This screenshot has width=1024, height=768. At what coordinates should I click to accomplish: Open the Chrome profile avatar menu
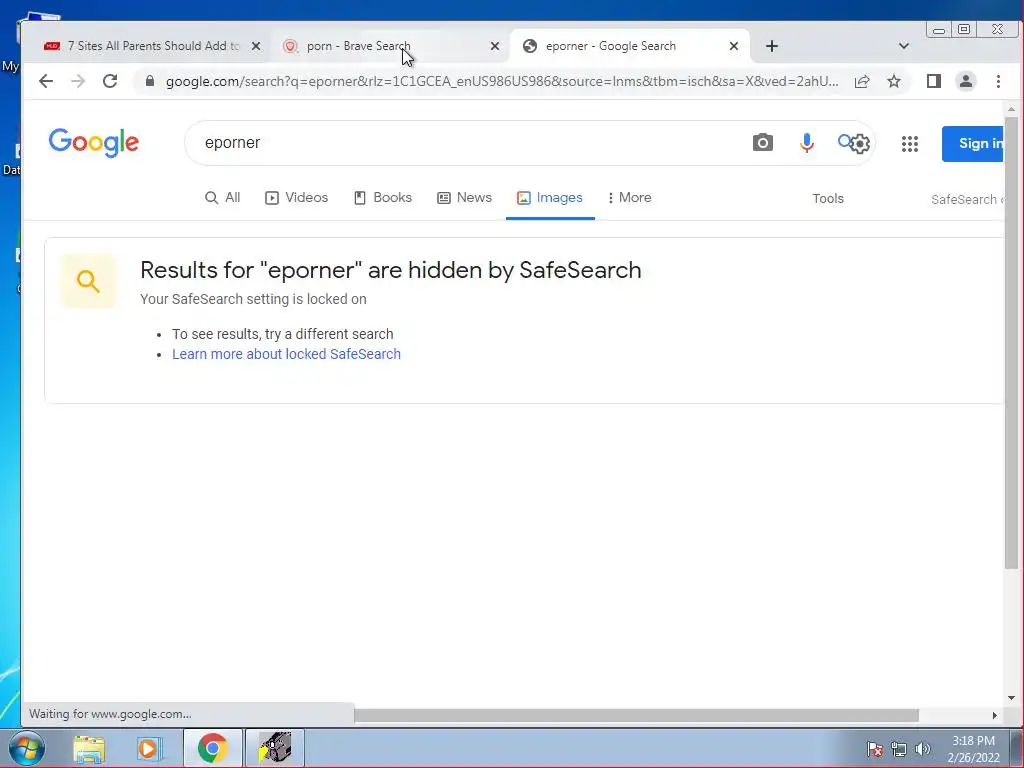[x=966, y=81]
